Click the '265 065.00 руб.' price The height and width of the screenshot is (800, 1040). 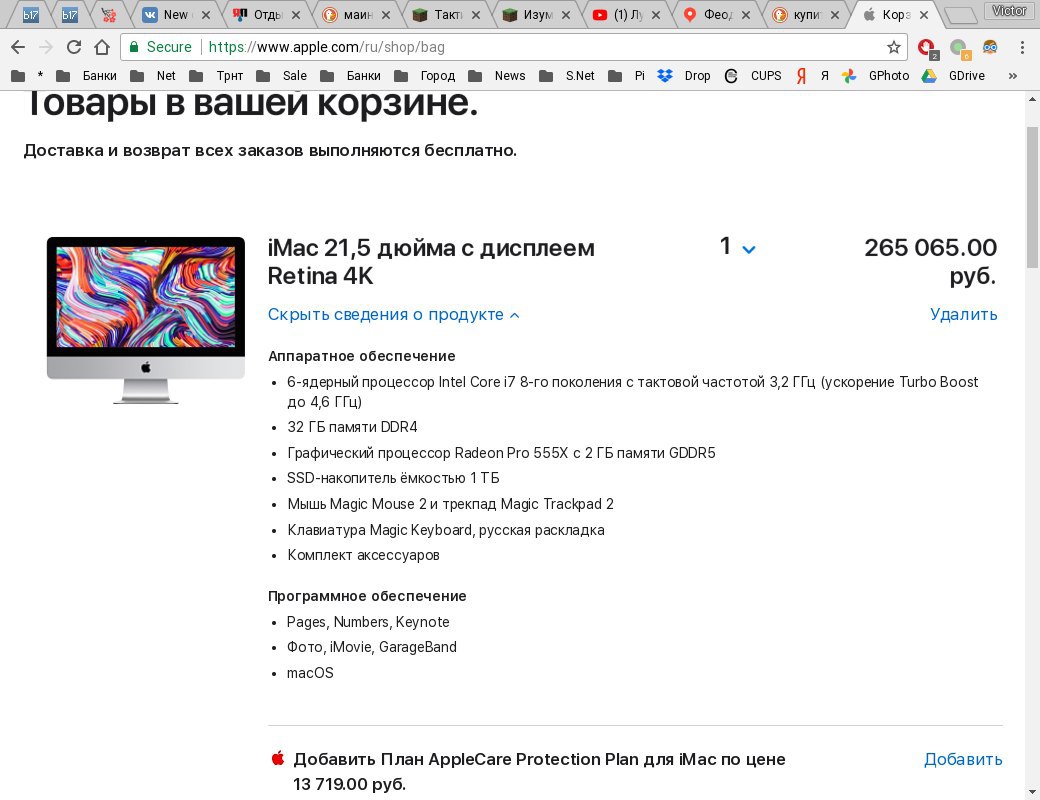tap(931, 261)
